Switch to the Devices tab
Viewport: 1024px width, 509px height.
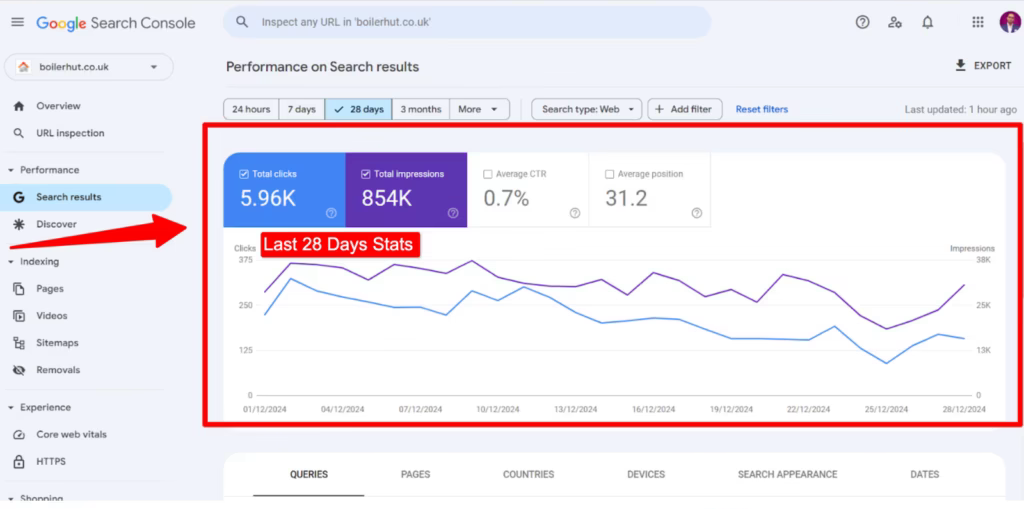tap(646, 474)
